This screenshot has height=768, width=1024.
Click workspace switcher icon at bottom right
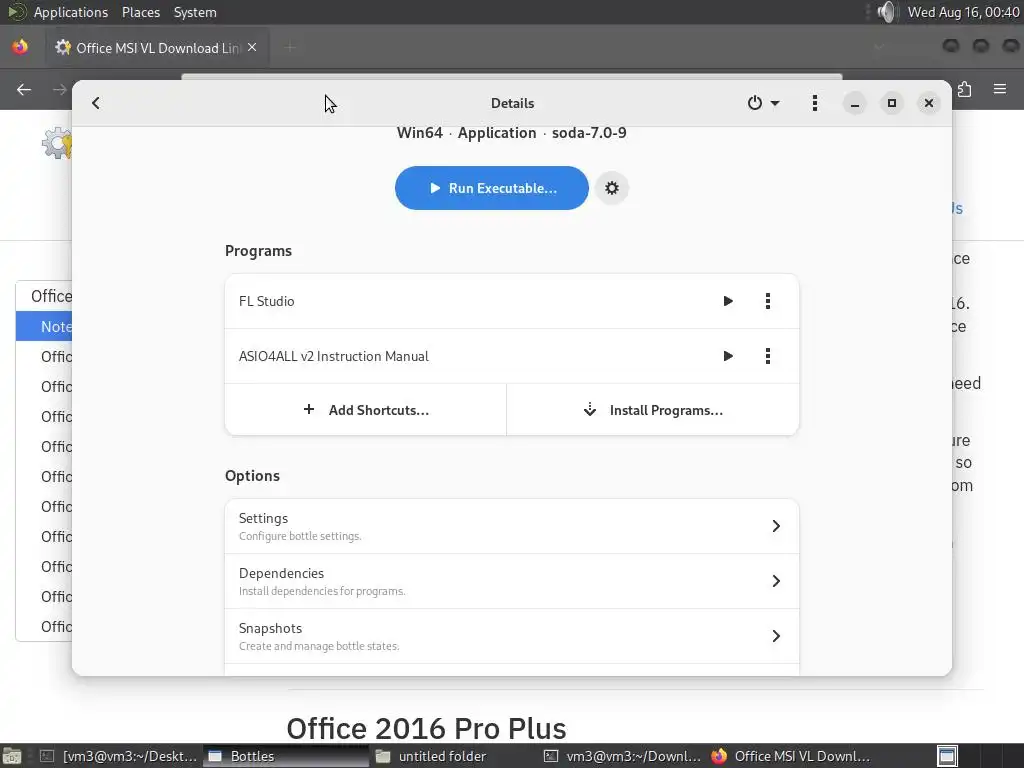click(948, 756)
